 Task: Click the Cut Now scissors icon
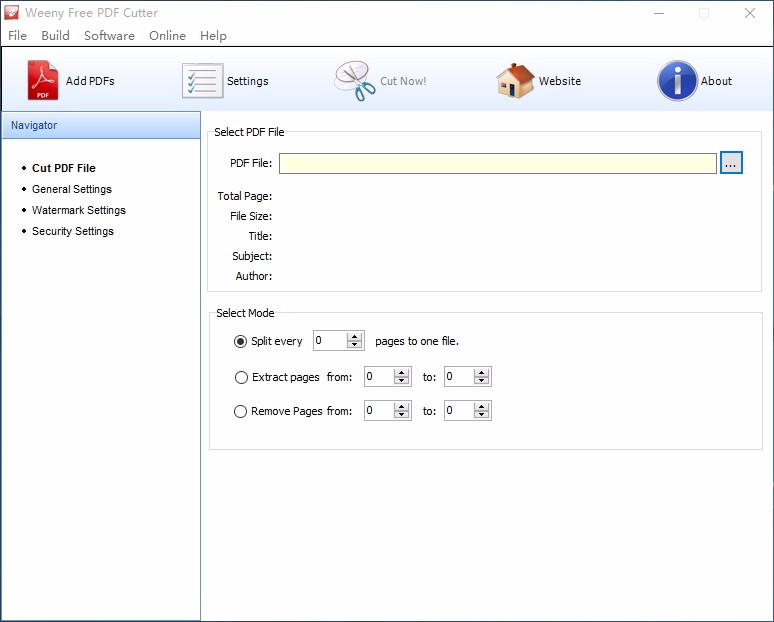click(x=355, y=81)
